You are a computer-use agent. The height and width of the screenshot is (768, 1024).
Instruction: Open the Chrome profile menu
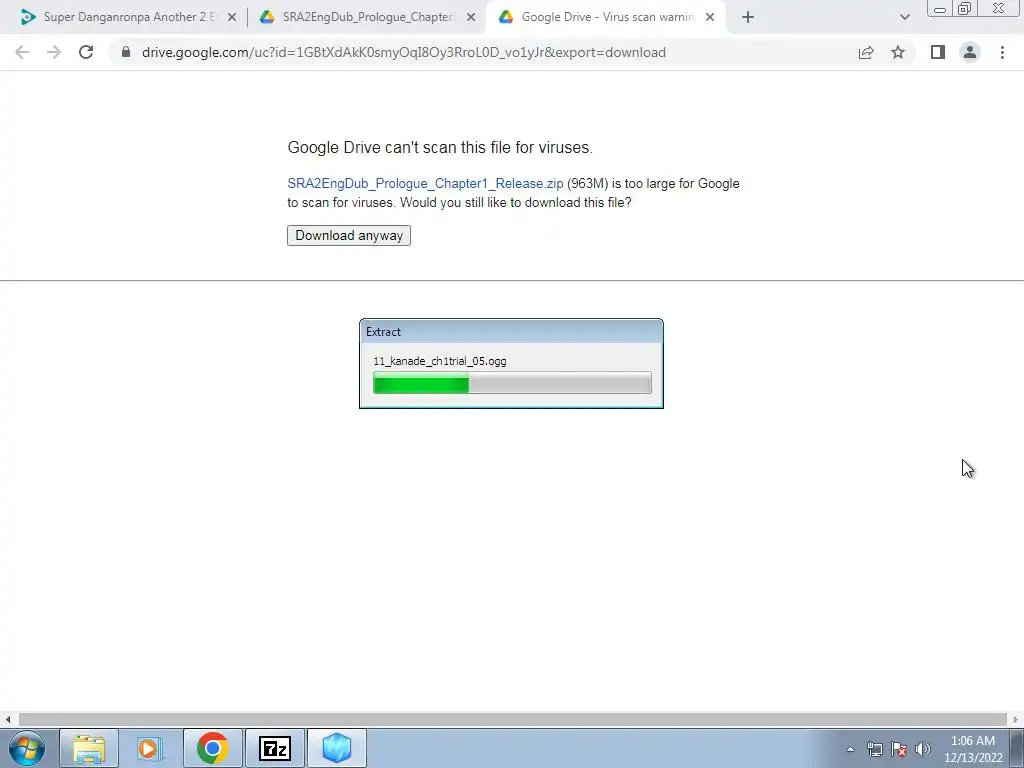(x=970, y=52)
